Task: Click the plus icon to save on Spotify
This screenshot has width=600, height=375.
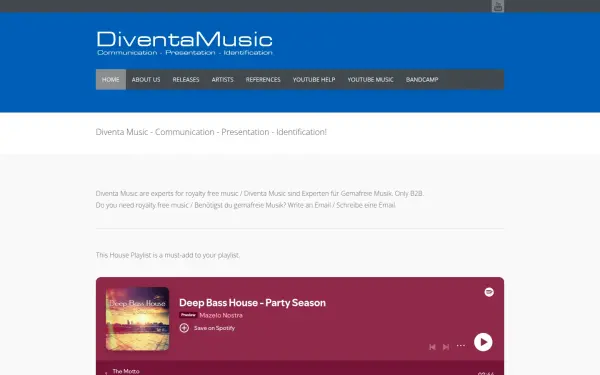Action: (x=184, y=328)
